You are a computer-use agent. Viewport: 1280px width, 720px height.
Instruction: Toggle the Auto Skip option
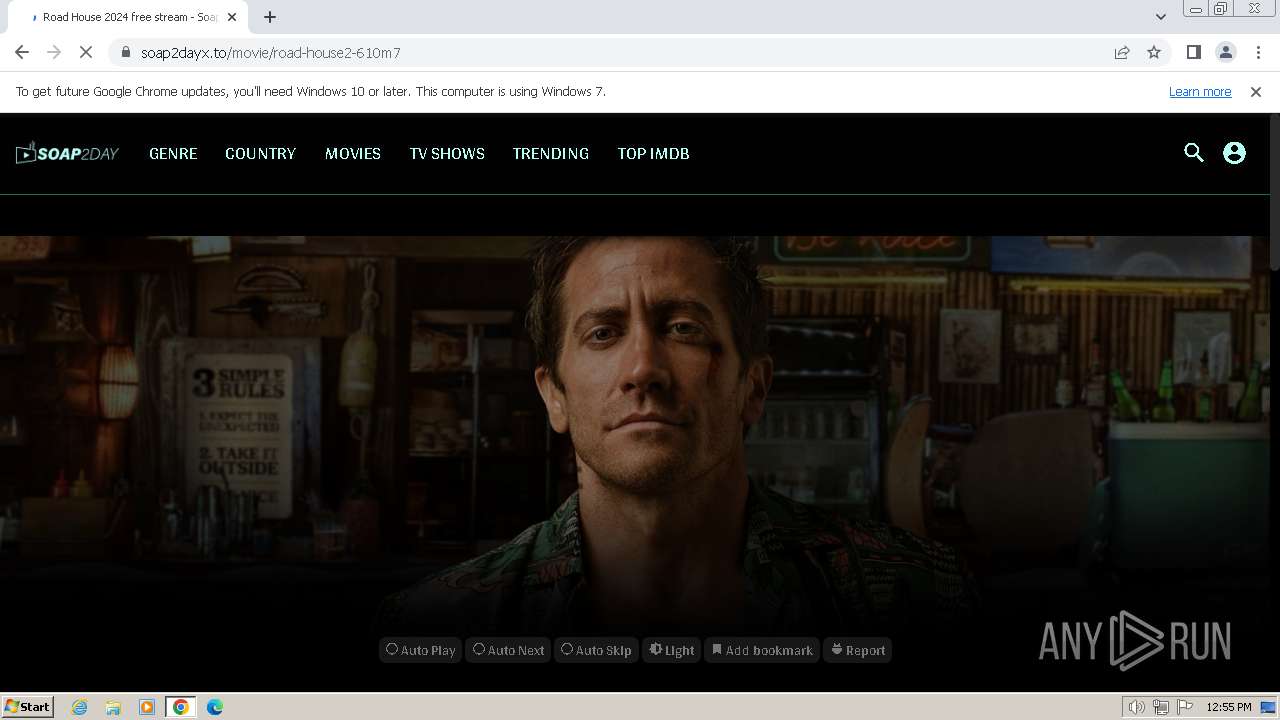596,650
